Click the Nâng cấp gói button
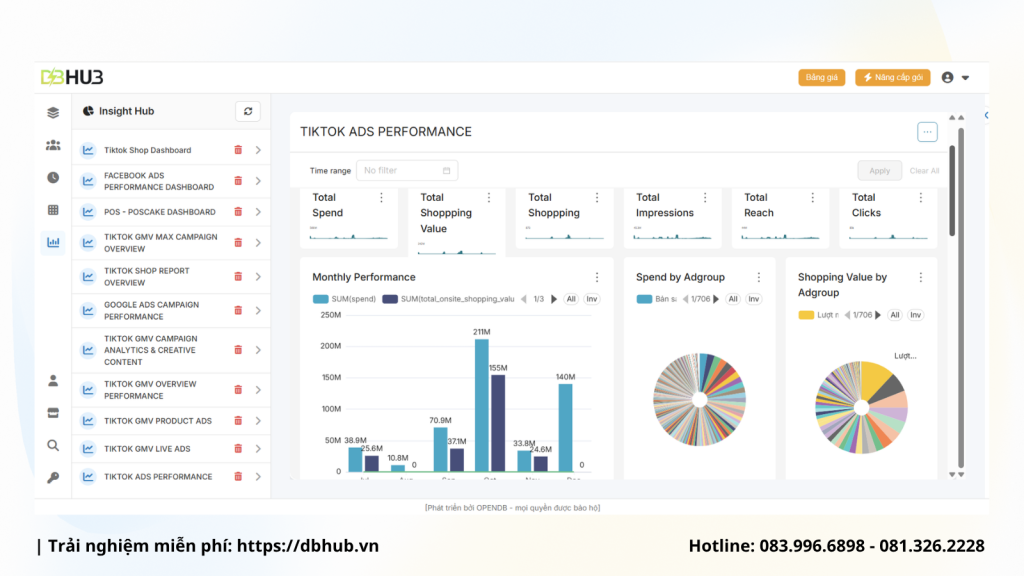The height and width of the screenshot is (576, 1024). coord(892,77)
